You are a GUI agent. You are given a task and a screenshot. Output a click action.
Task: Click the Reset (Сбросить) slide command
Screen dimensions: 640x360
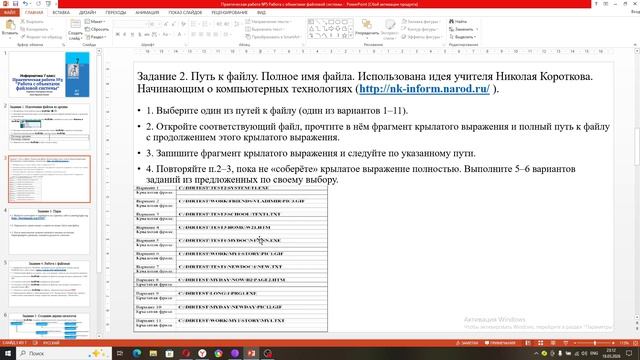tap(97, 29)
